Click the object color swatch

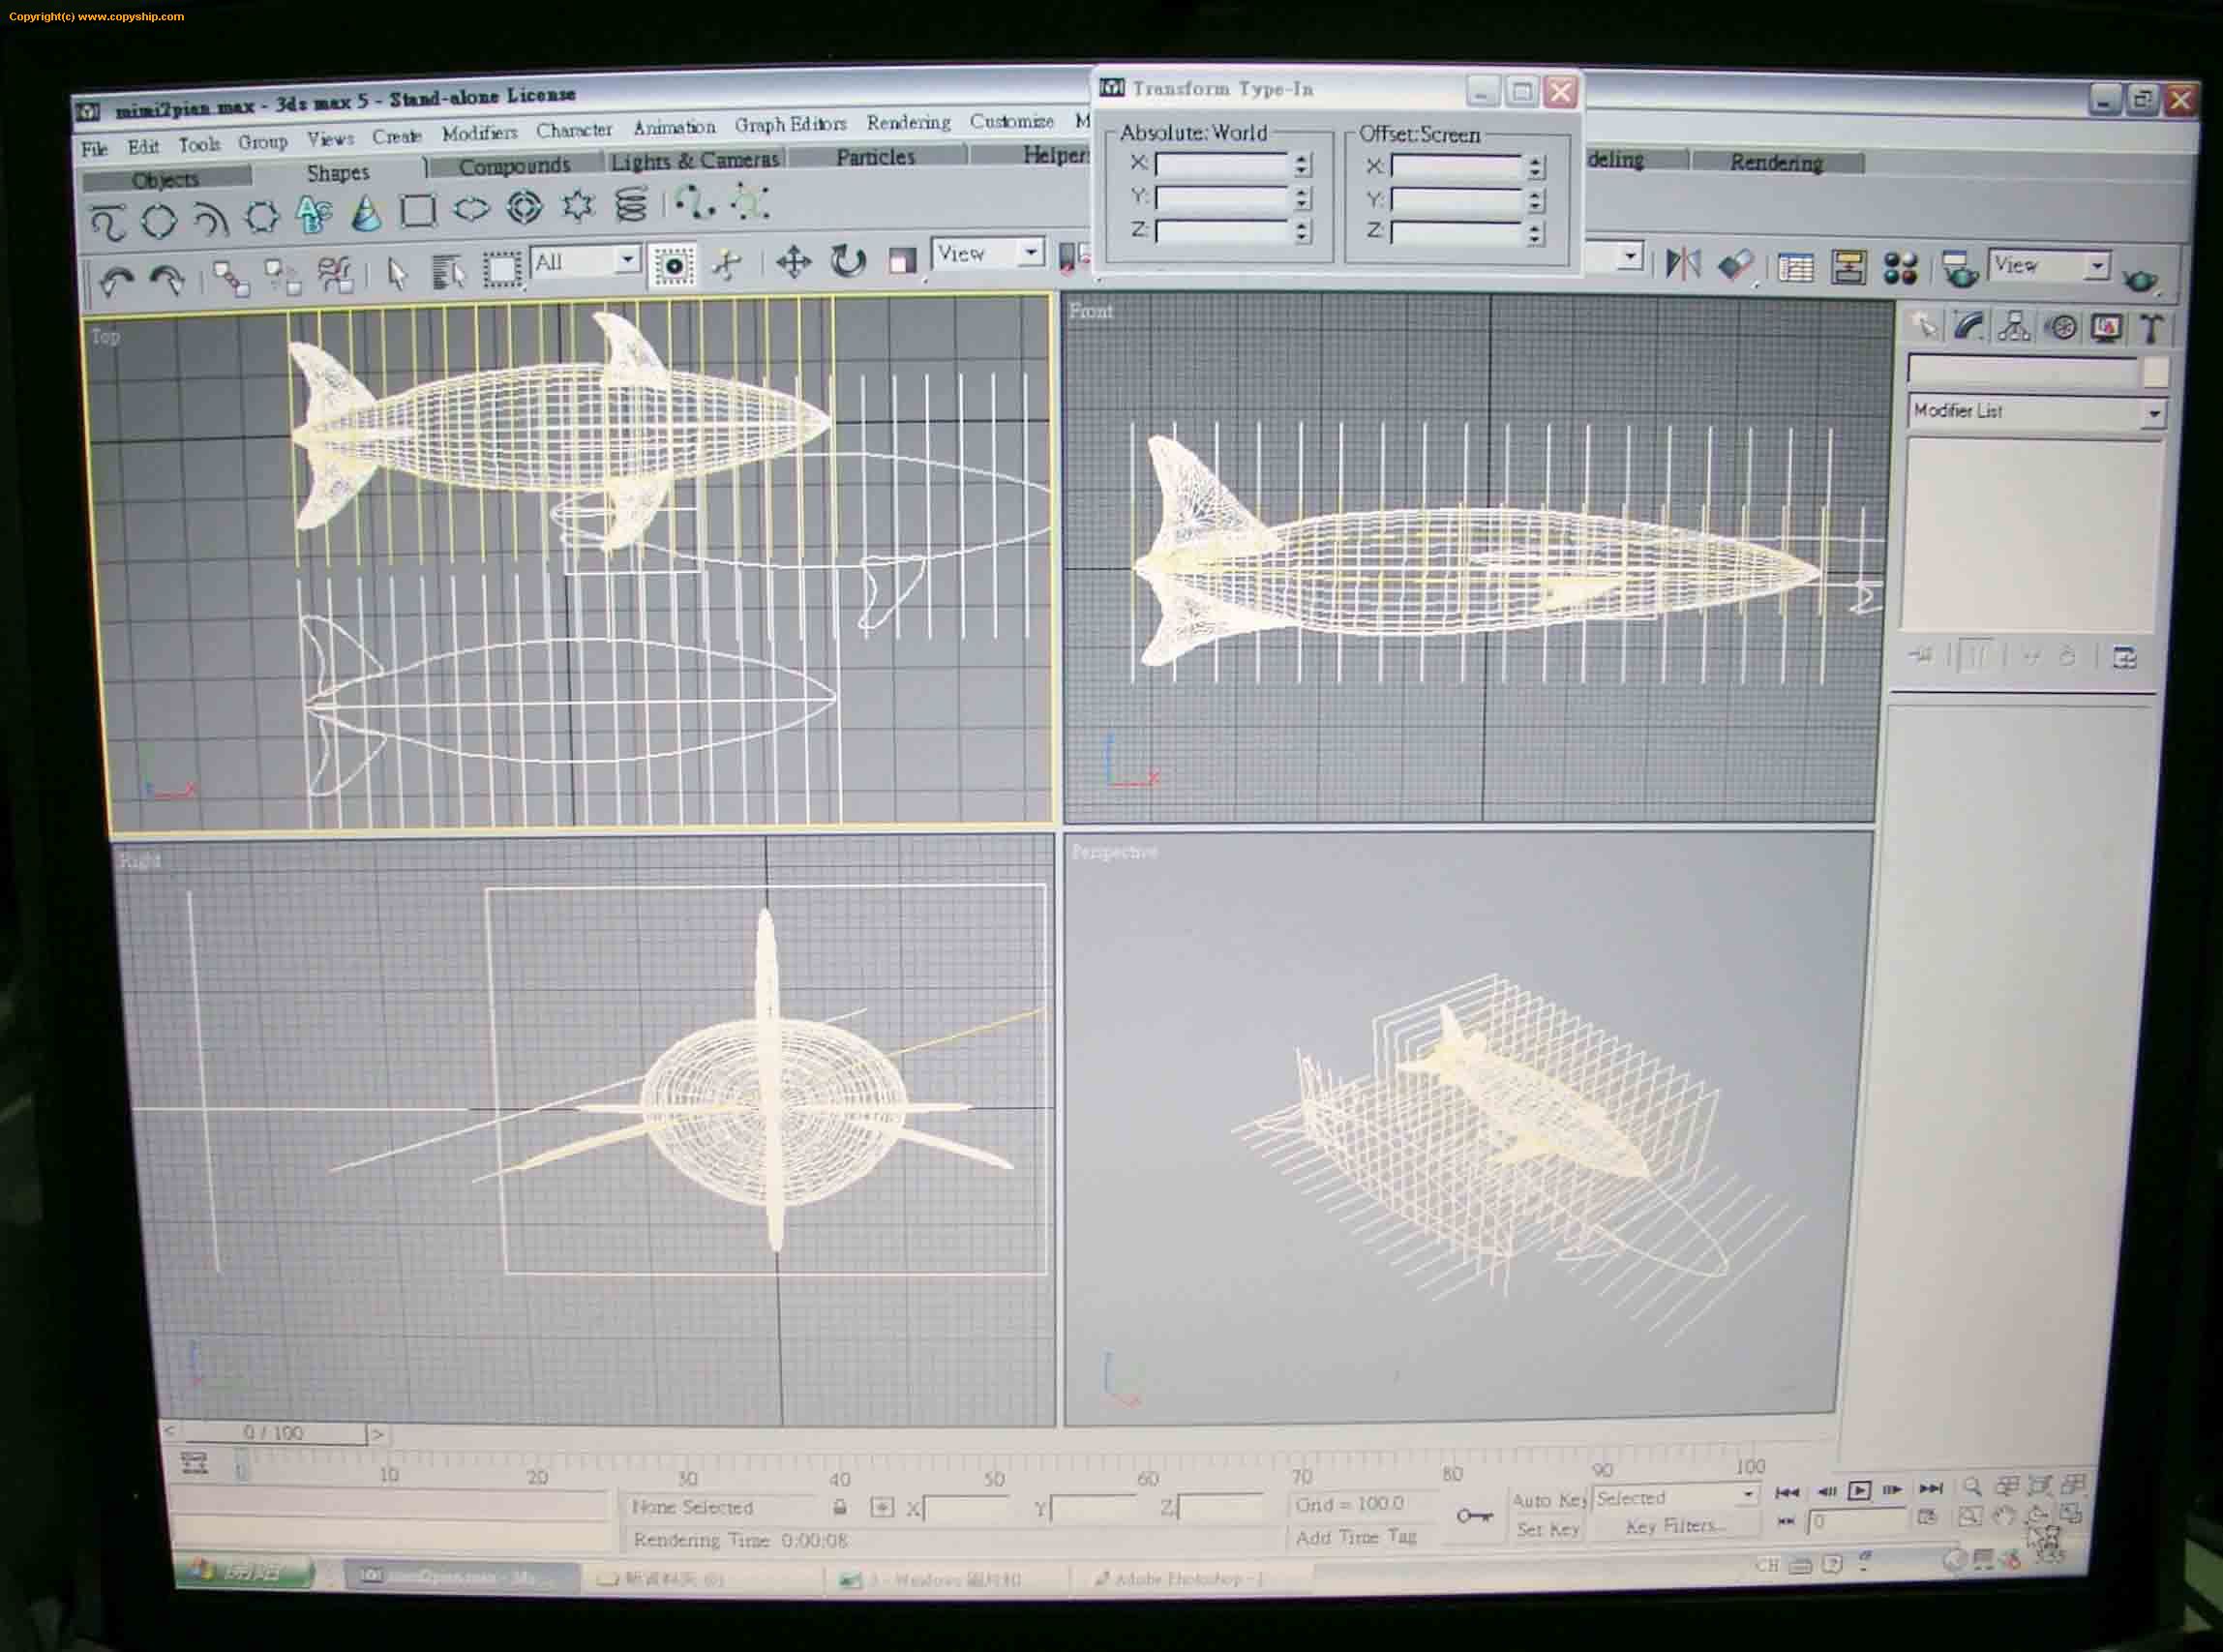2155,372
